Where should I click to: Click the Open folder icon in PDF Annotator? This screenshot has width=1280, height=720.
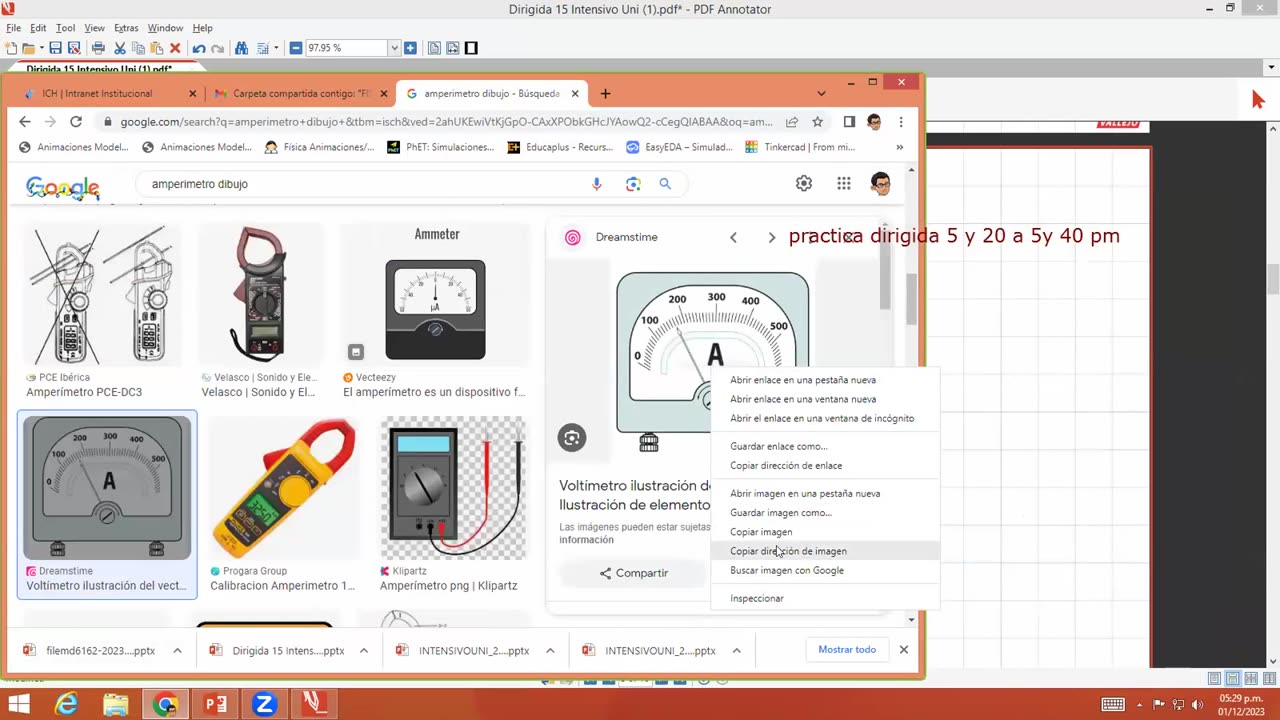tap(28, 48)
